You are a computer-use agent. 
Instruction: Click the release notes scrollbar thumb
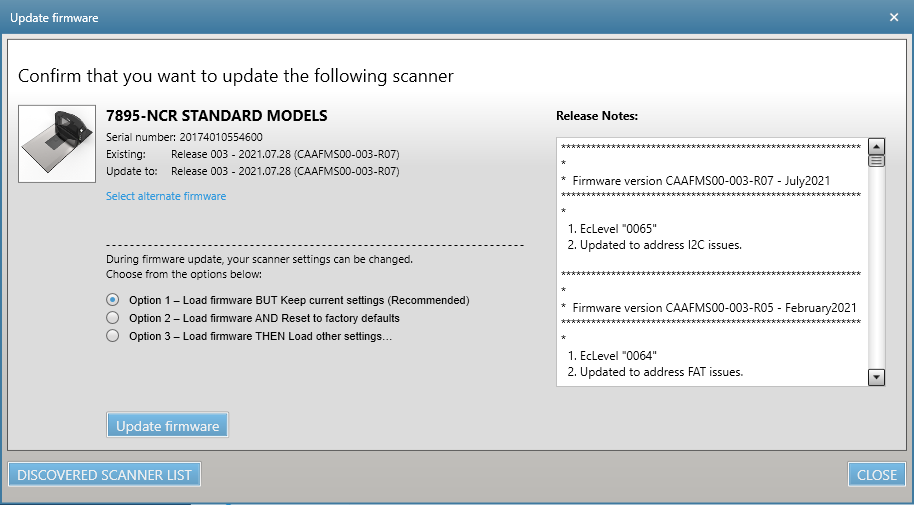click(877, 161)
